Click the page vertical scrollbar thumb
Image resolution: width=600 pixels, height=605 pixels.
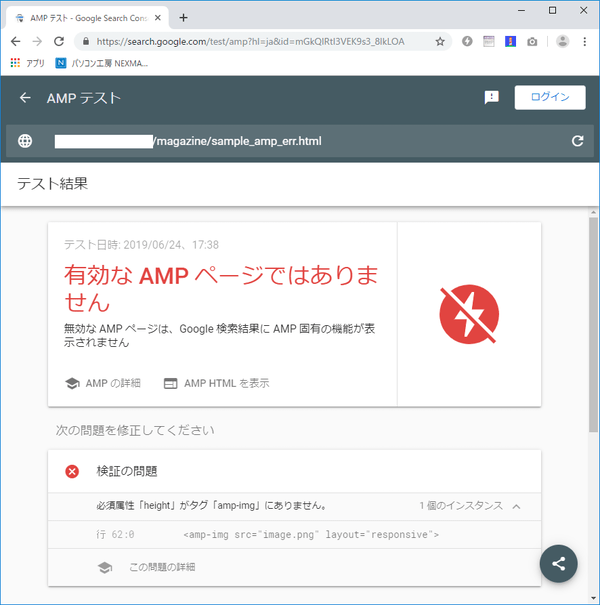(593, 324)
